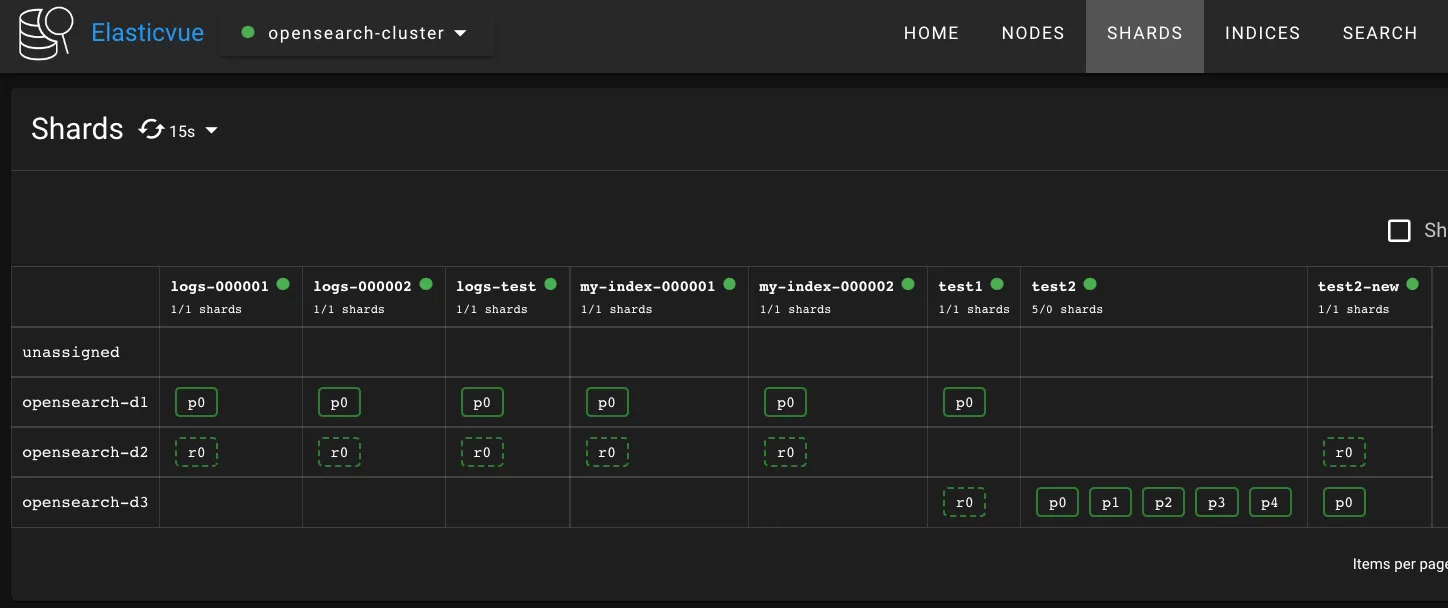Select p0 shard of test1
The image size is (1448, 608).
click(x=964, y=403)
